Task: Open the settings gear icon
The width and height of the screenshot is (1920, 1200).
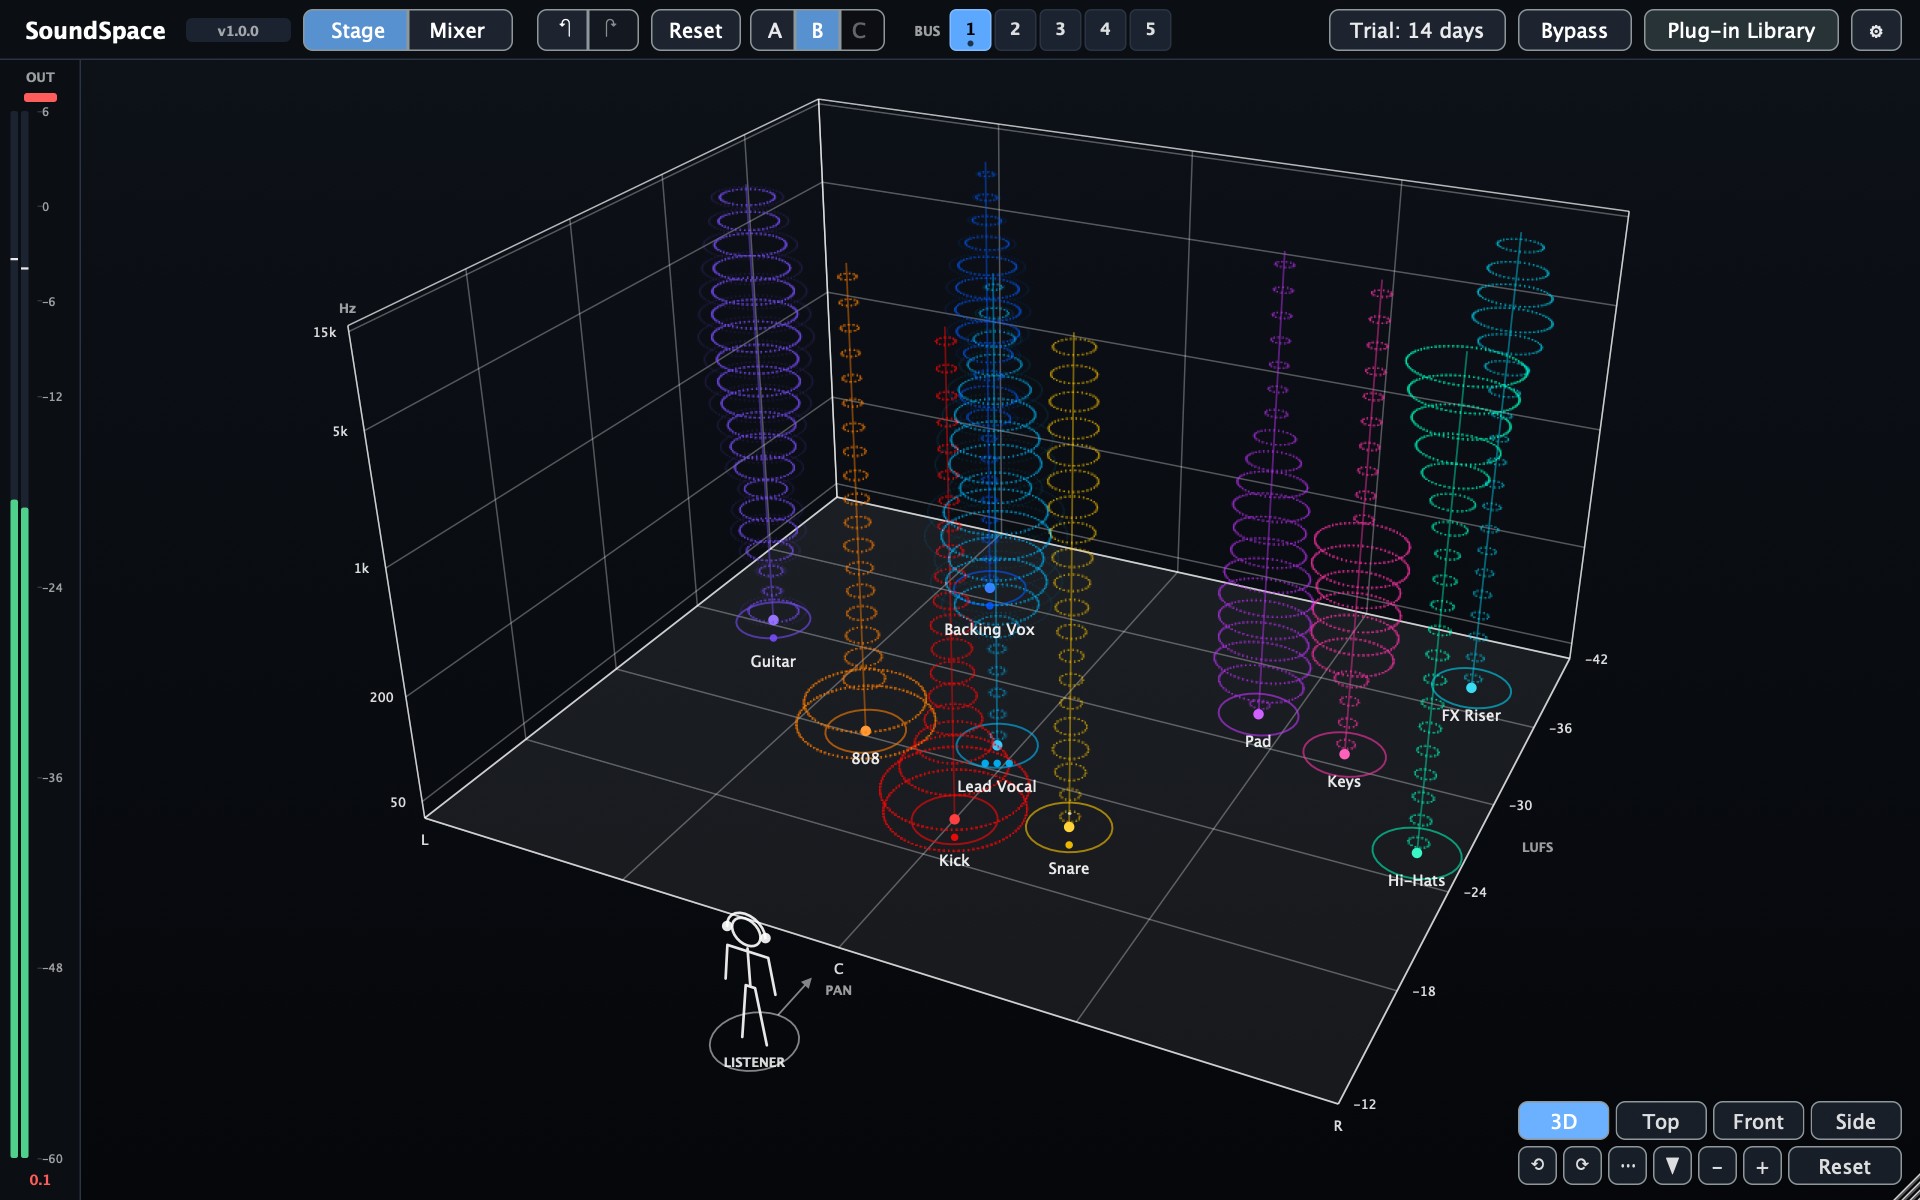Action: point(1876,30)
